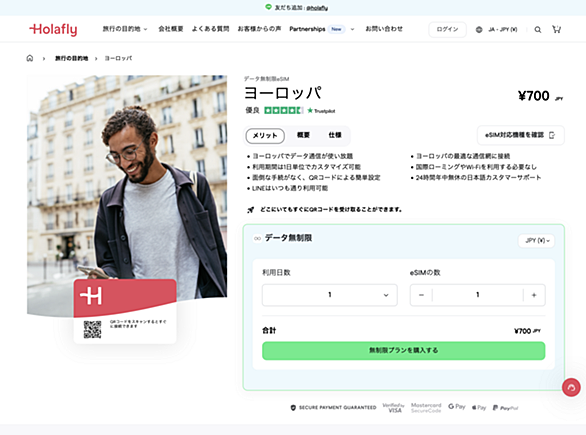Click the green 無制限プランを購入する button
Viewport: 586px width, 435px height.
pos(404,351)
